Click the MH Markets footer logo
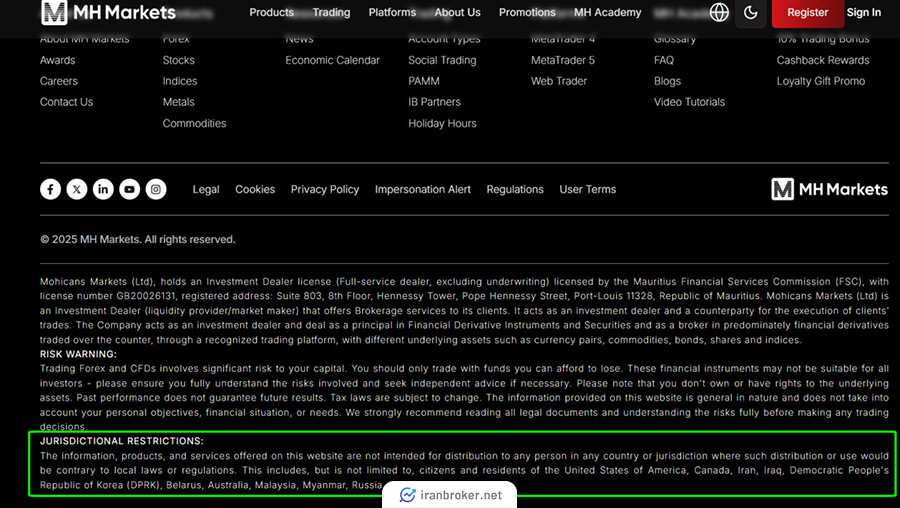The width and height of the screenshot is (900, 508). [829, 189]
